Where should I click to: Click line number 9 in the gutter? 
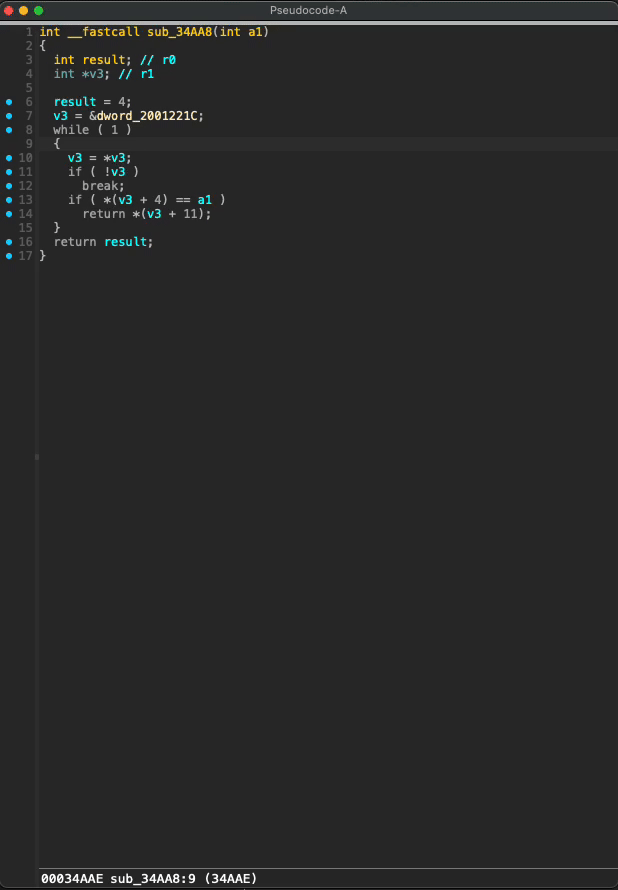pos(29,144)
